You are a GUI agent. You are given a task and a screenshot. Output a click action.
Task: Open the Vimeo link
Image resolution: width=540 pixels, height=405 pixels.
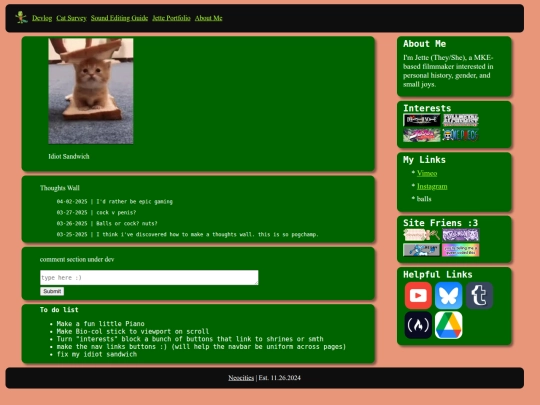427,173
